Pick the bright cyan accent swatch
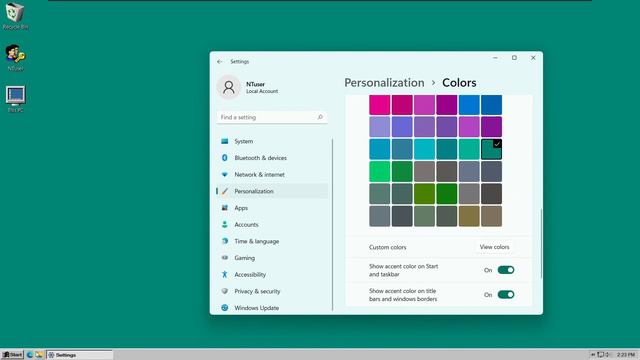The width and height of the screenshot is (640, 360). 424,149
